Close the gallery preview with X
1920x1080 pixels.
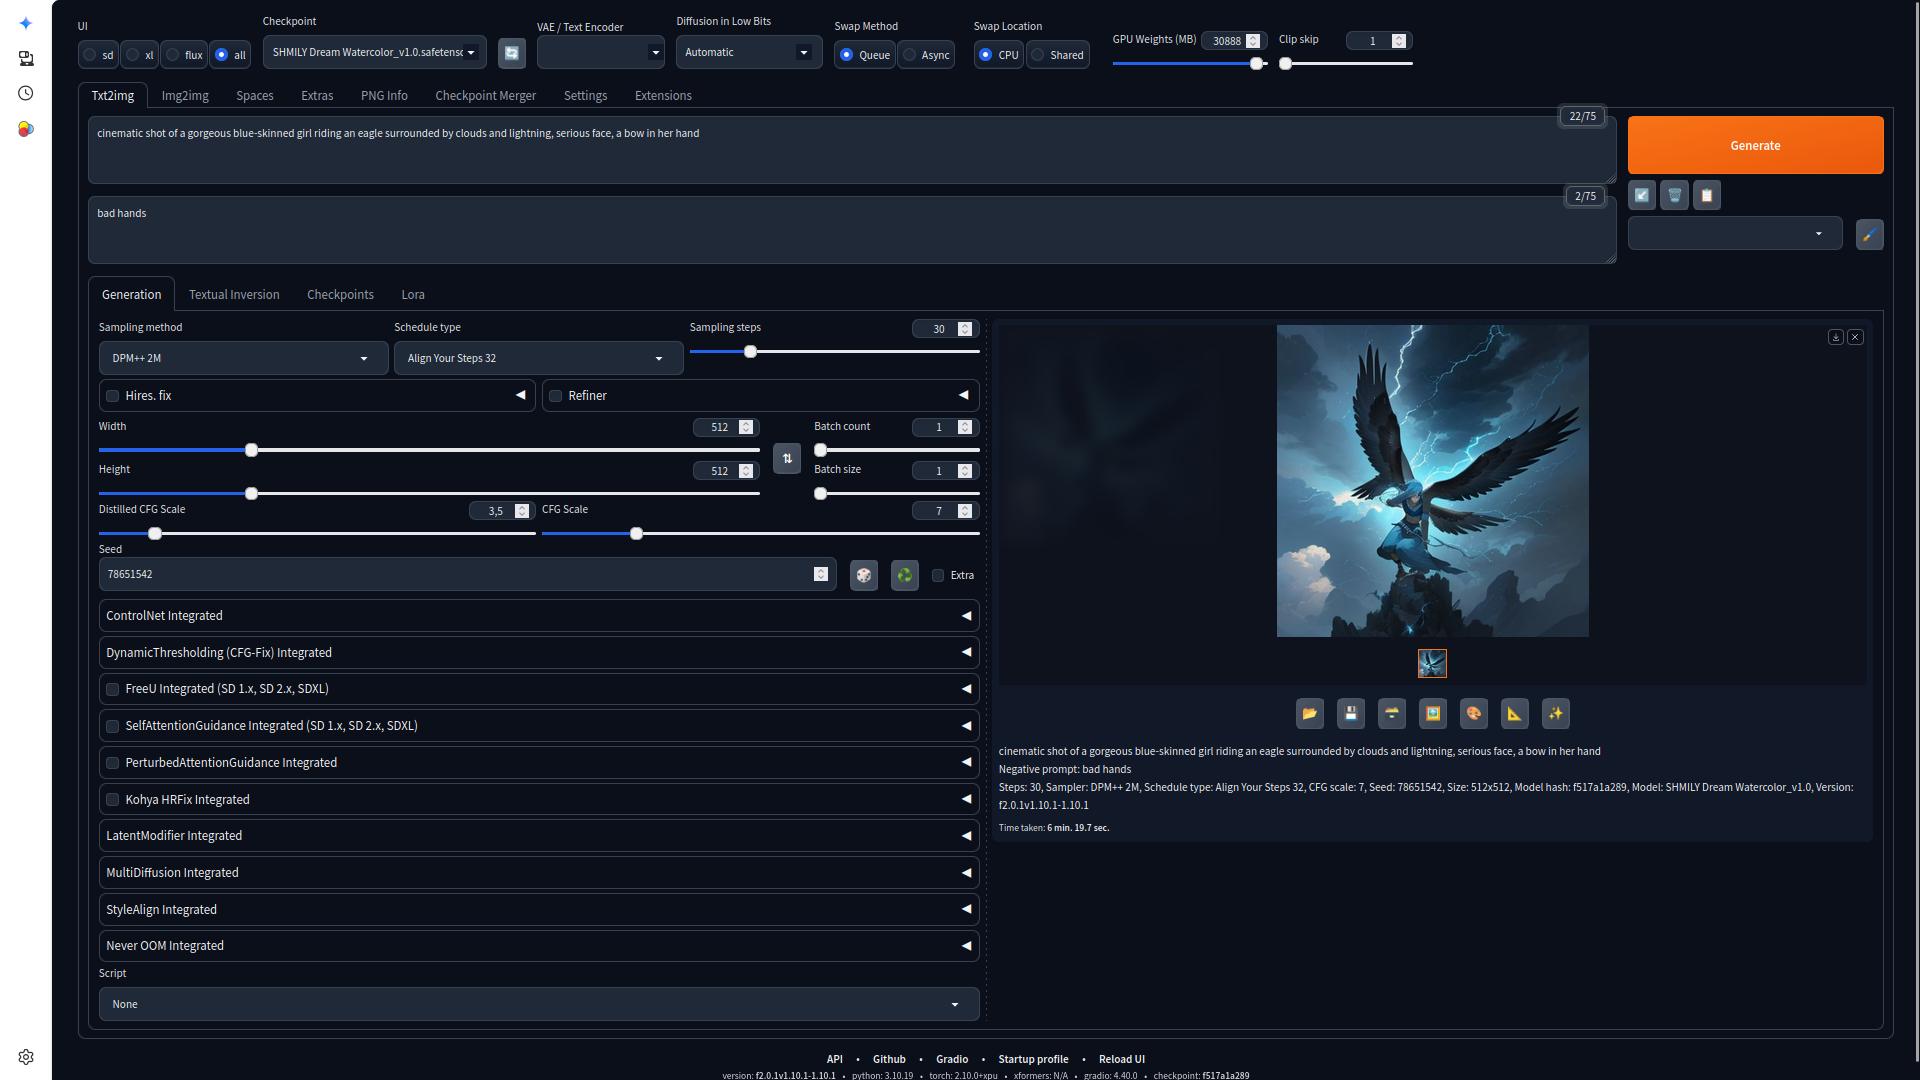tap(1855, 338)
